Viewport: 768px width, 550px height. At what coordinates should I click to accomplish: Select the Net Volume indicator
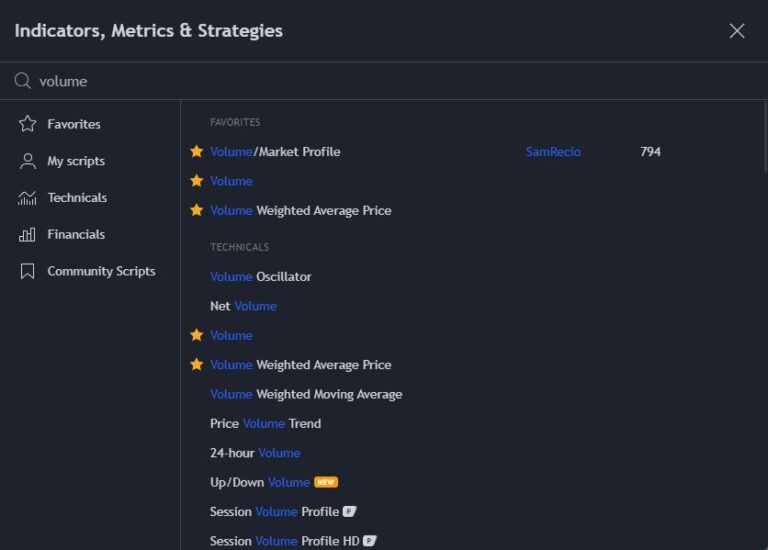243,306
